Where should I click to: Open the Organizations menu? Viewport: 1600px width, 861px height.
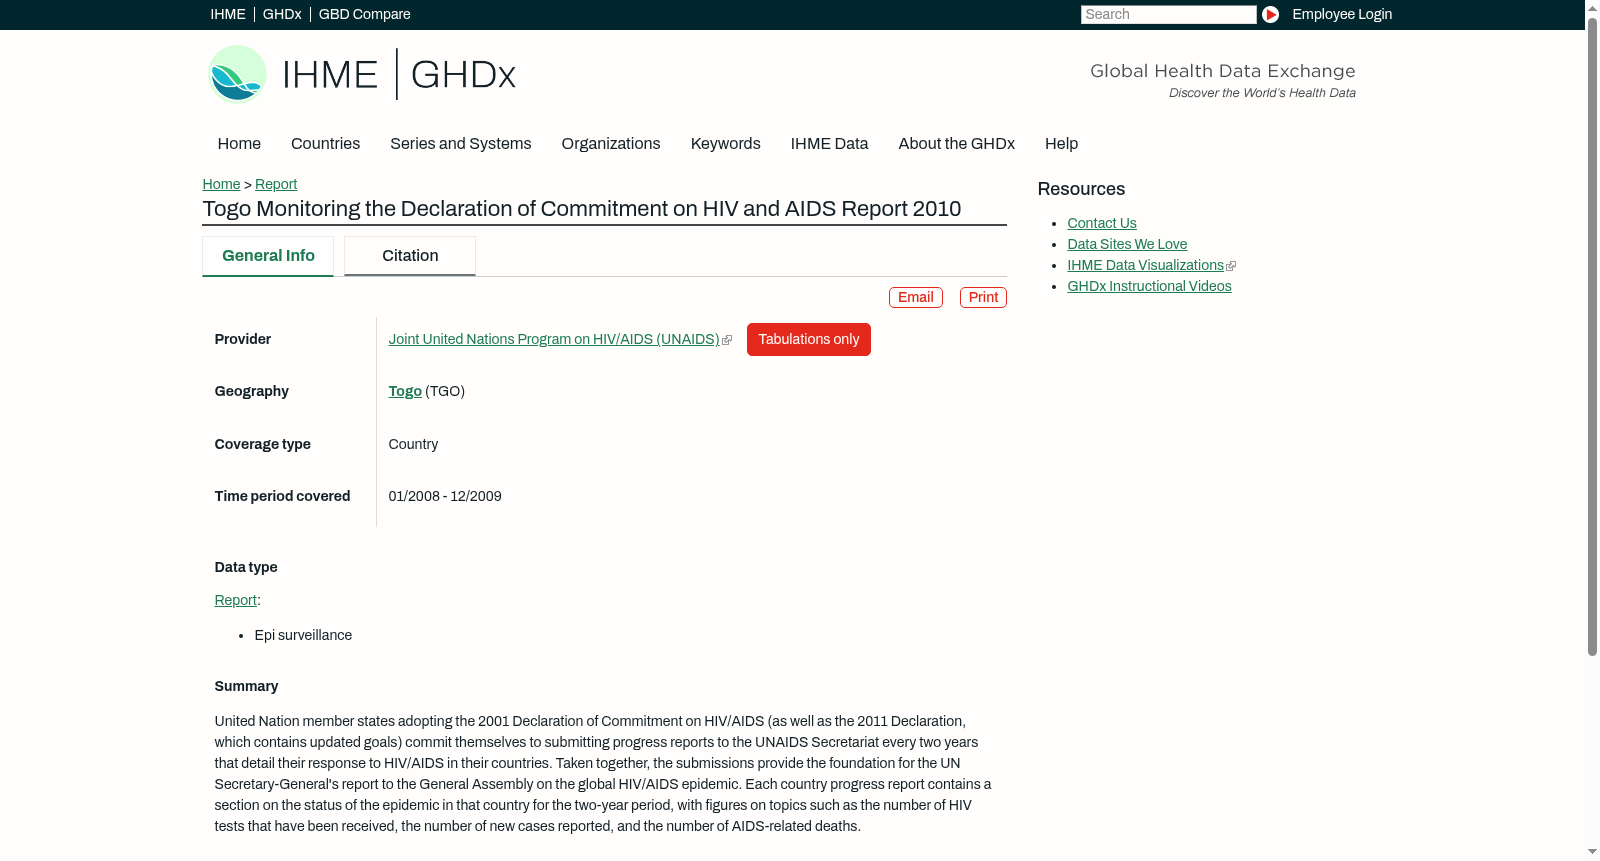point(611,144)
